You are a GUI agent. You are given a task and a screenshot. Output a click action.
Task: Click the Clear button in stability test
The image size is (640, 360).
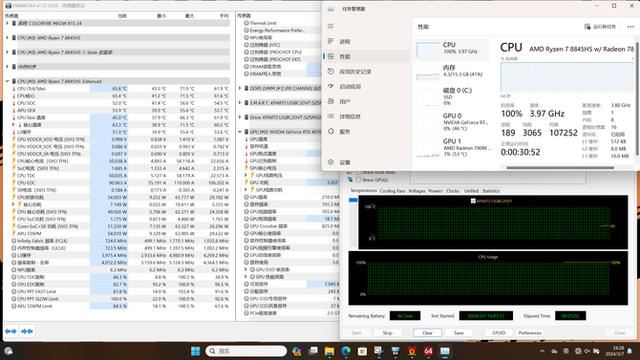(427, 333)
